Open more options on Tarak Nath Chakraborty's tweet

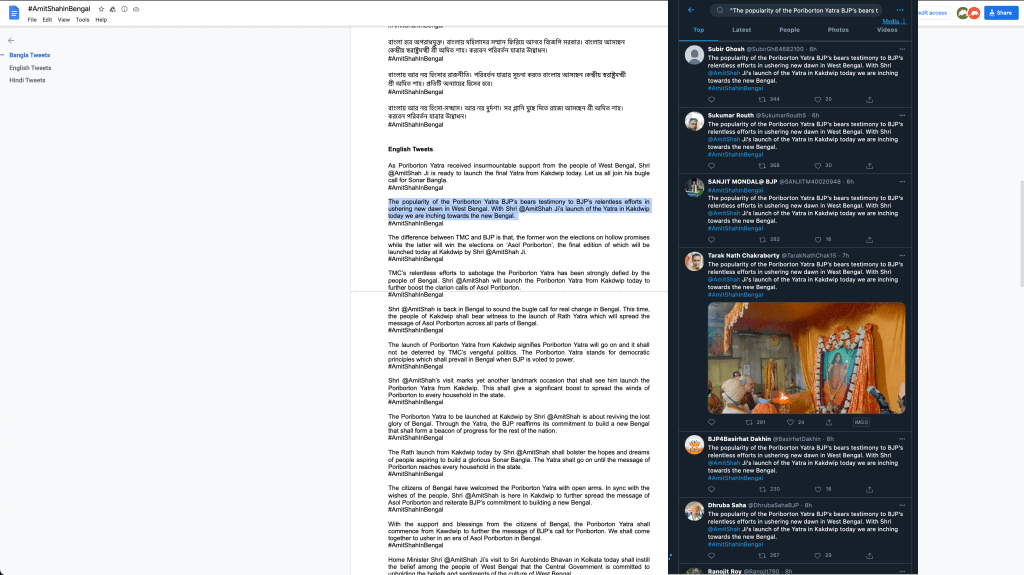click(x=902, y=255)
